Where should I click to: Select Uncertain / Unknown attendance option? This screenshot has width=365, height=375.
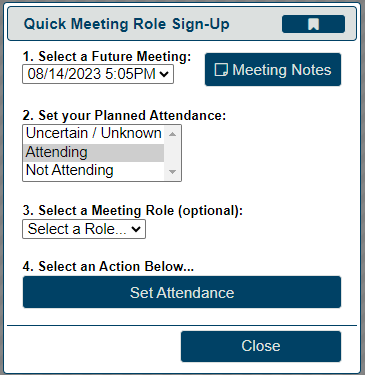click(x=93, y=133)
